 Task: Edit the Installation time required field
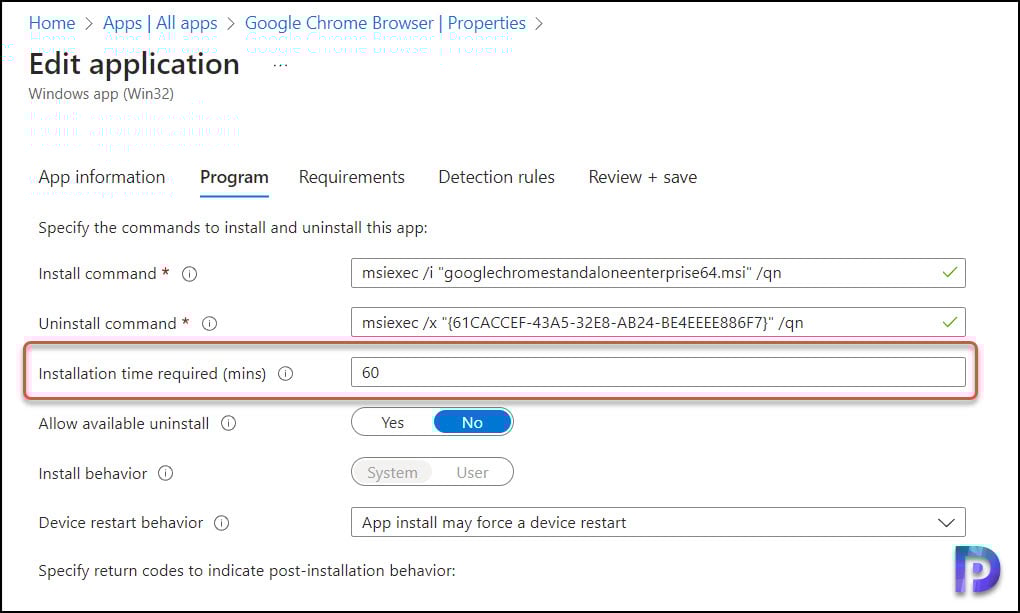(658, 372)
